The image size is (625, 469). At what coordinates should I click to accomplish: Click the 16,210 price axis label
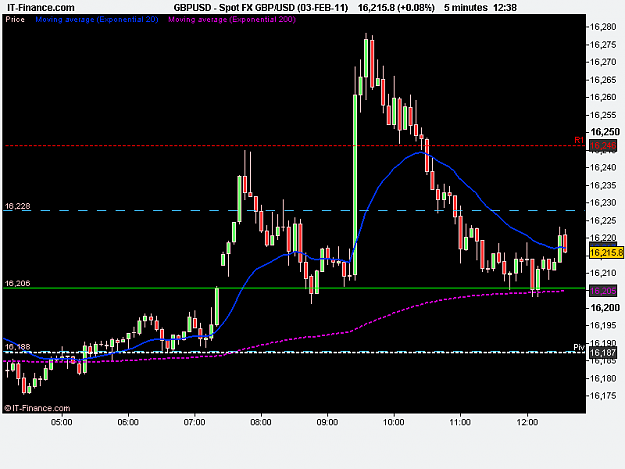pos(603,273)
